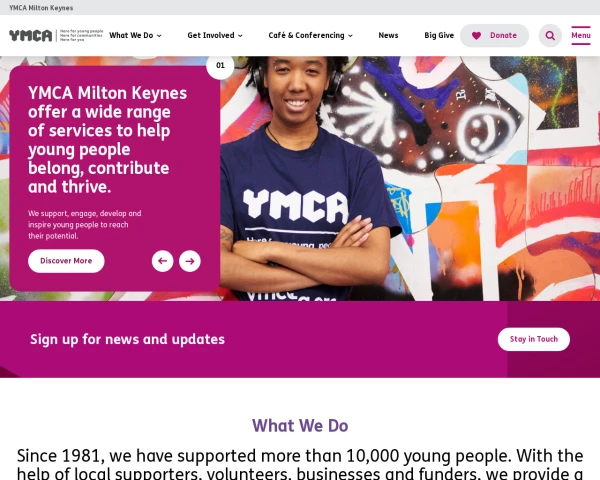Open the search magnifier icon
The width and height of the screenshot is (600, 480).
coord(550,36)
